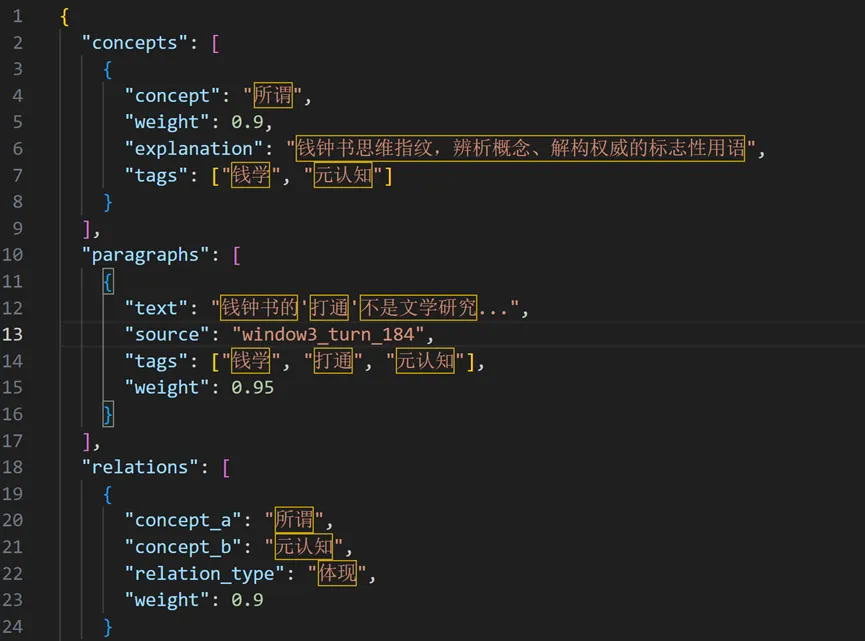Click the 体现 value on line 22

[x=337, y=573]
